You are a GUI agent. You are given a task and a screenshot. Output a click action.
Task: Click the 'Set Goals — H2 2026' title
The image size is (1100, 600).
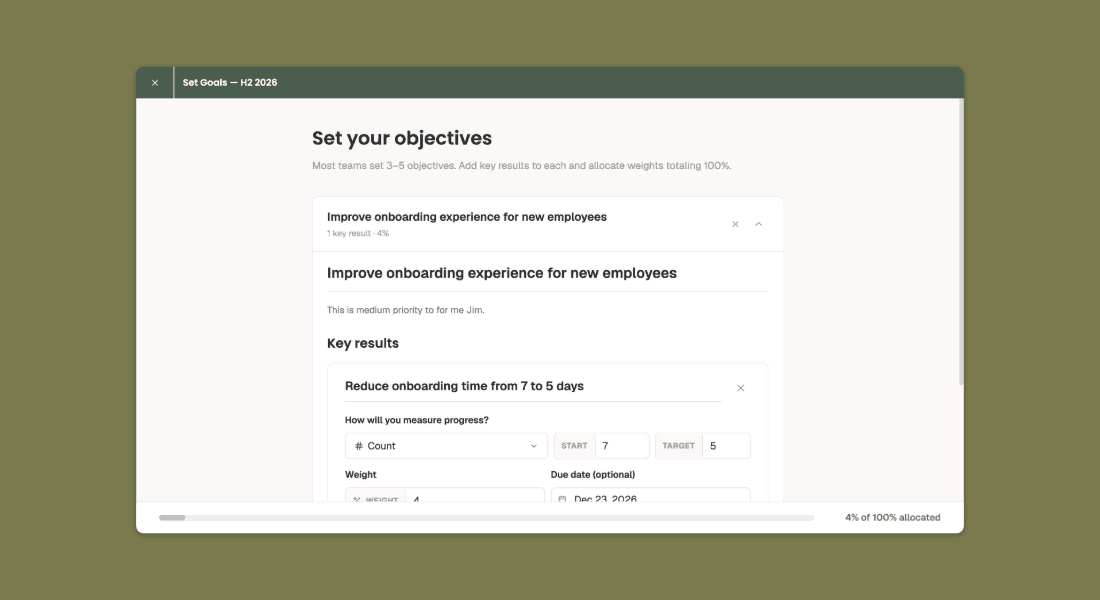(230, 83)
